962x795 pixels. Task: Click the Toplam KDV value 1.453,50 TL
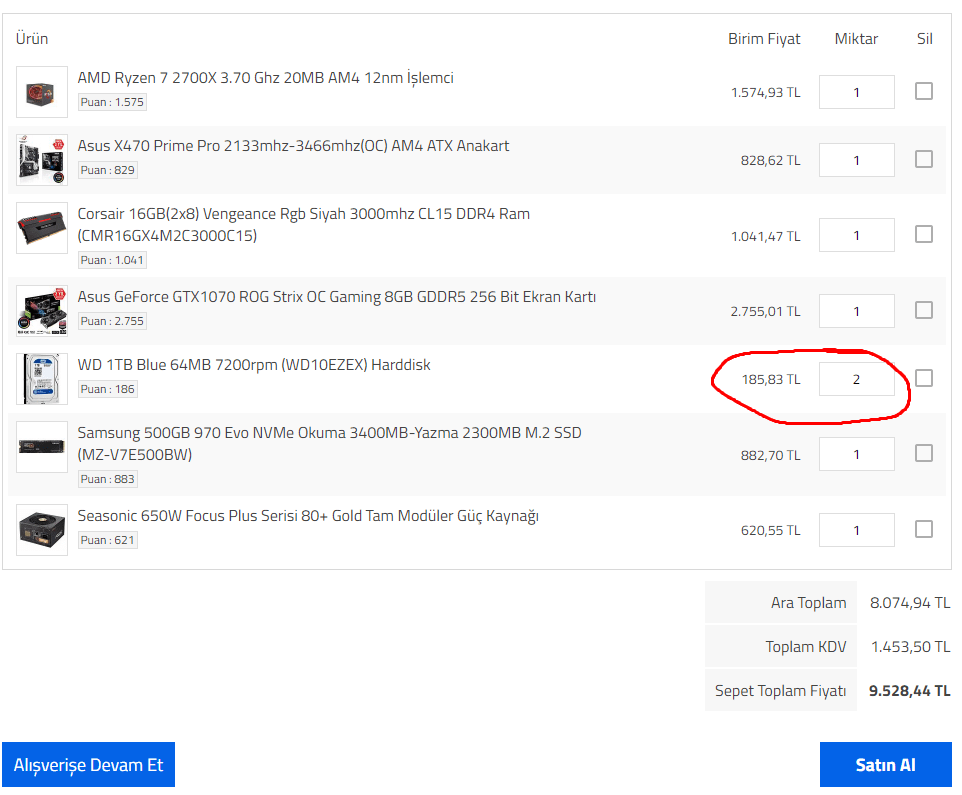point(910,647)
